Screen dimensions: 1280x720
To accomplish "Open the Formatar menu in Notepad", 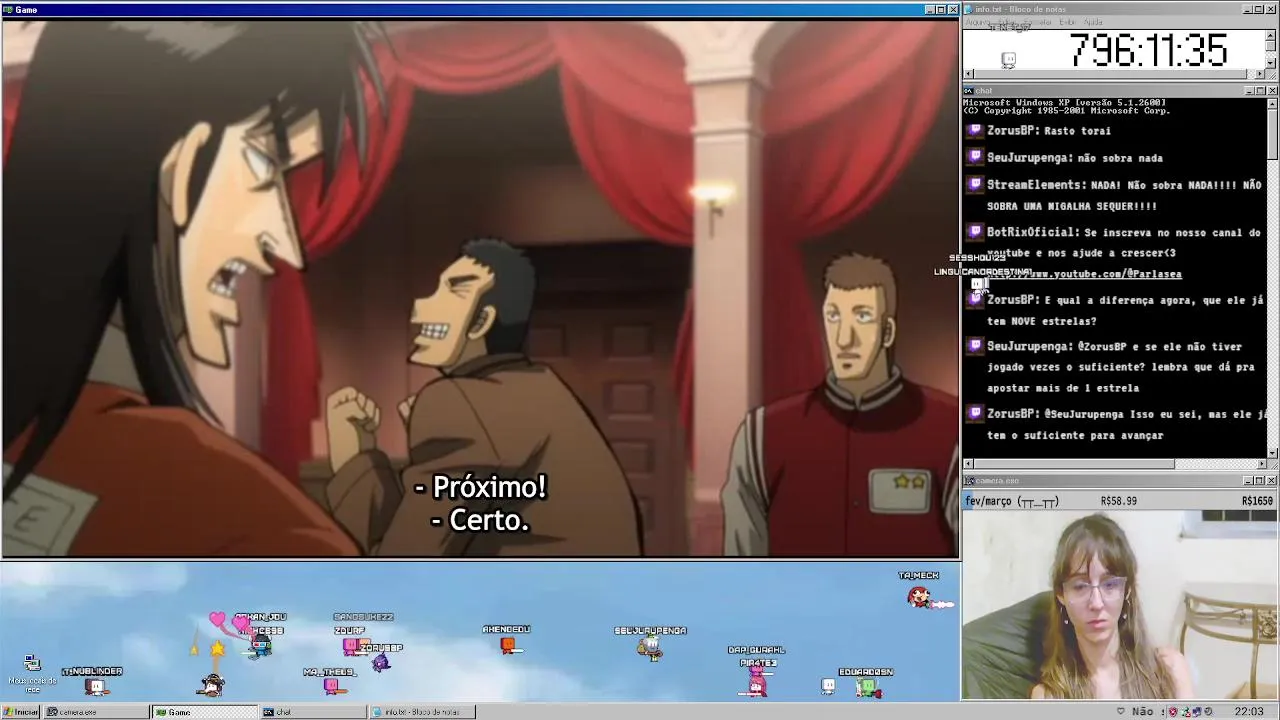I will pyautogui.click(x=1037, y=22).
